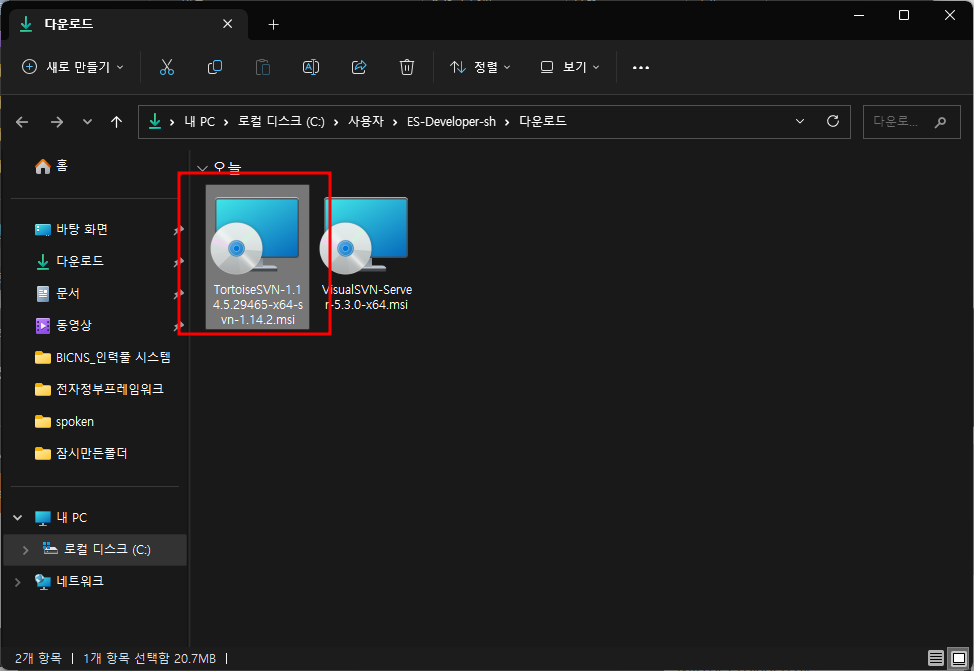
Task: Click the Share icon in toolbar
Action: 359,67
